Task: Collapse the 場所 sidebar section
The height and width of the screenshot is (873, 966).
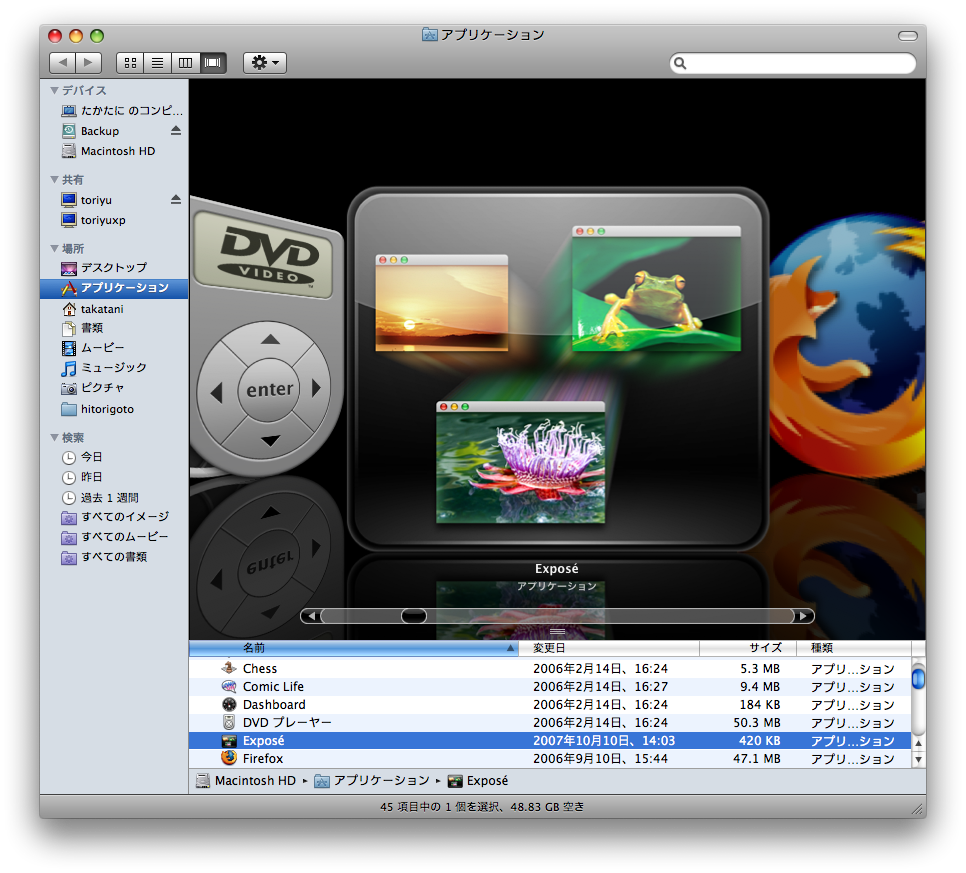Action: point(55,249)
